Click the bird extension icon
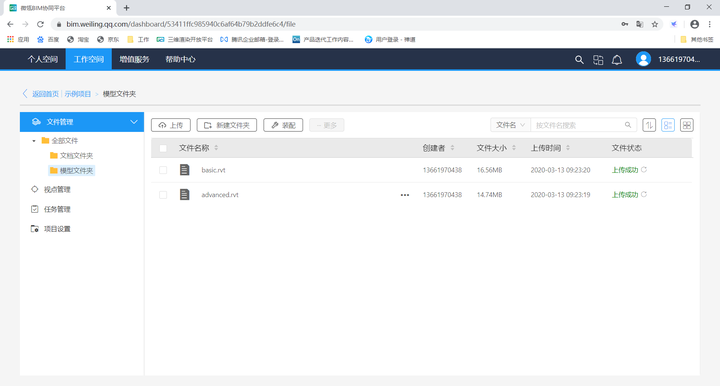Image resolution: width=720 pixels, height=386 pixels. pos(674,24)
